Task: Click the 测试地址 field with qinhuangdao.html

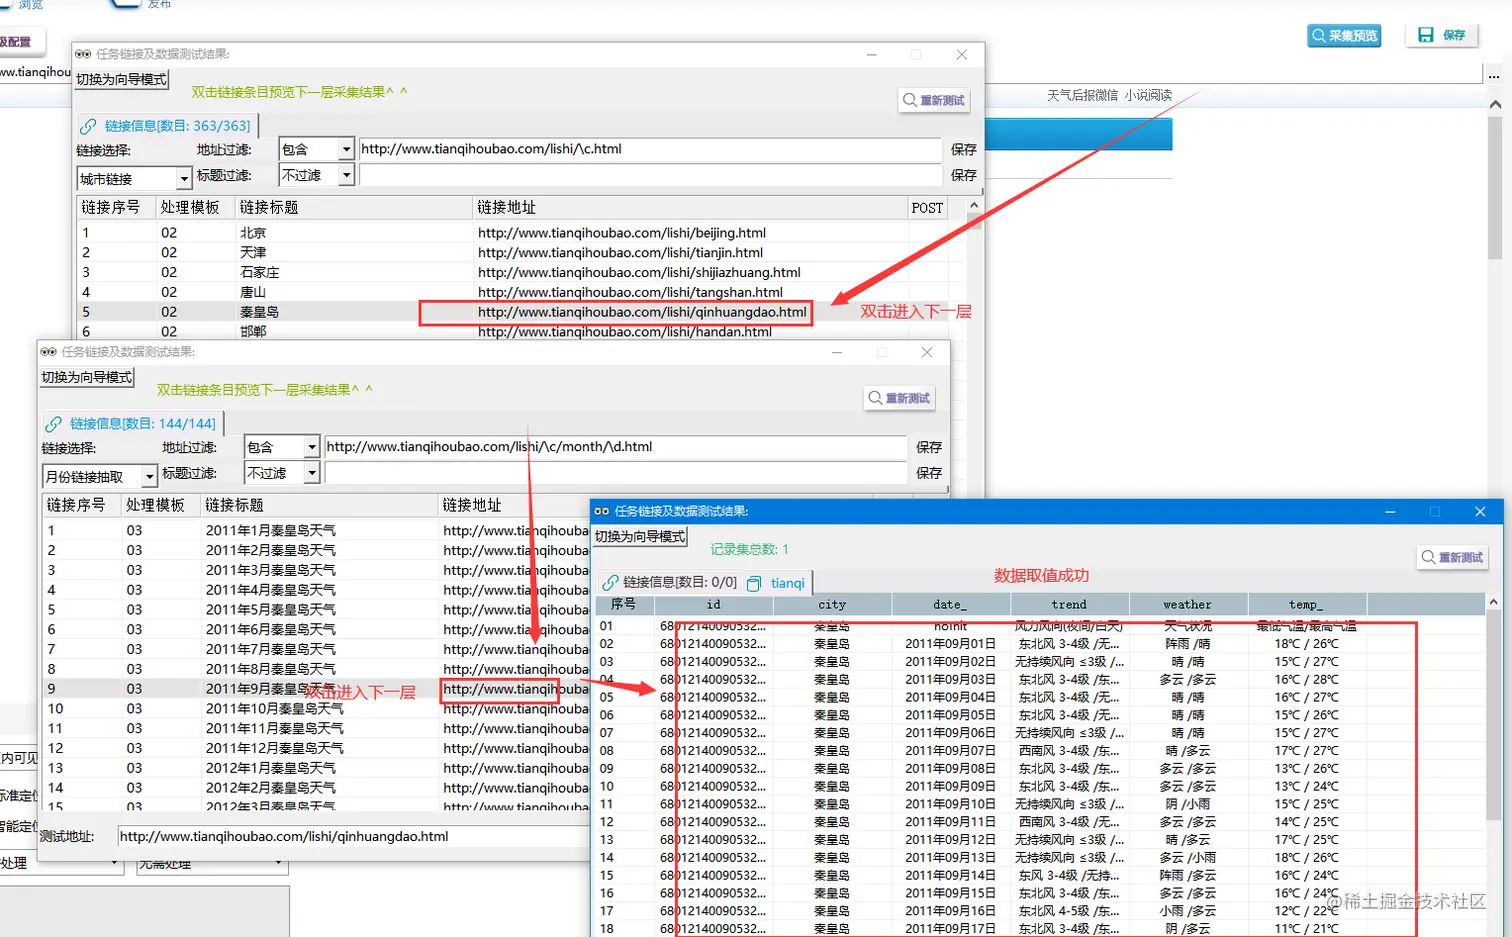Action: click(x=353, y=837)
